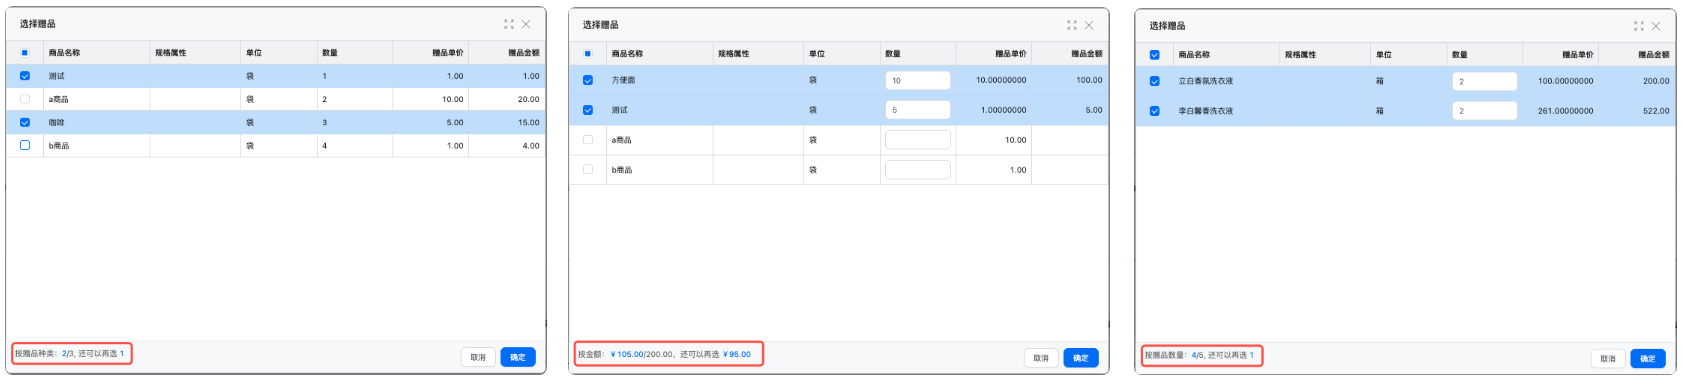Click 取消 in the 按赠品种类 dialog
Image resolution: width=1683 pixels, height=386 pixels.
click(x=478, y=357)
